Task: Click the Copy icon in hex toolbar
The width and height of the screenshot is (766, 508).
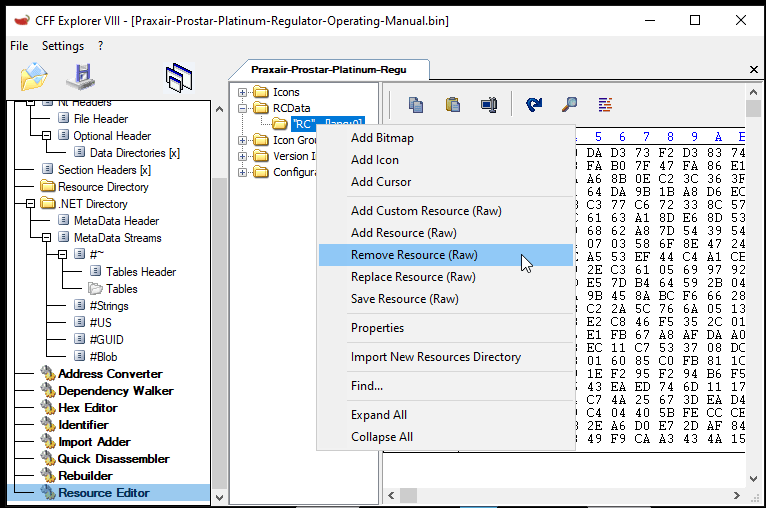Action: point(416,104)
